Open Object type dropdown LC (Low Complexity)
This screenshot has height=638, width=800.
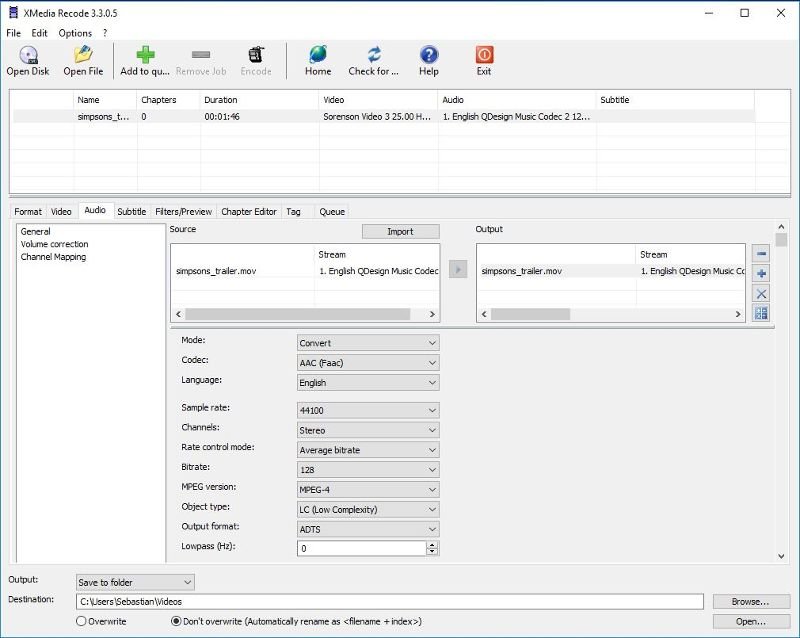click(x=368, y=509)
